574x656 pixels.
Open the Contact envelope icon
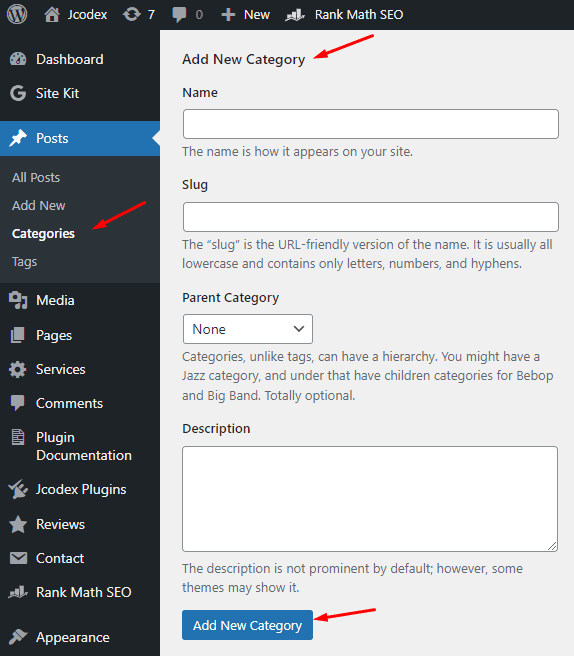pos(18,558)
